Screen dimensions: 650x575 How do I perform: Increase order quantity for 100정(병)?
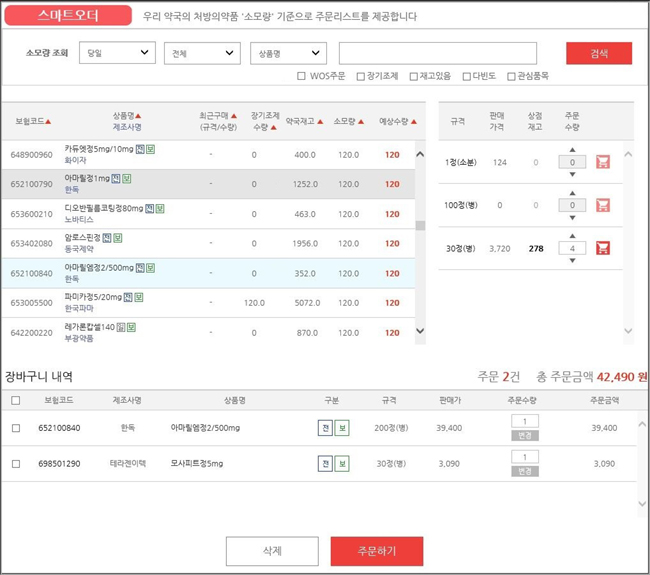click(572, 193)
